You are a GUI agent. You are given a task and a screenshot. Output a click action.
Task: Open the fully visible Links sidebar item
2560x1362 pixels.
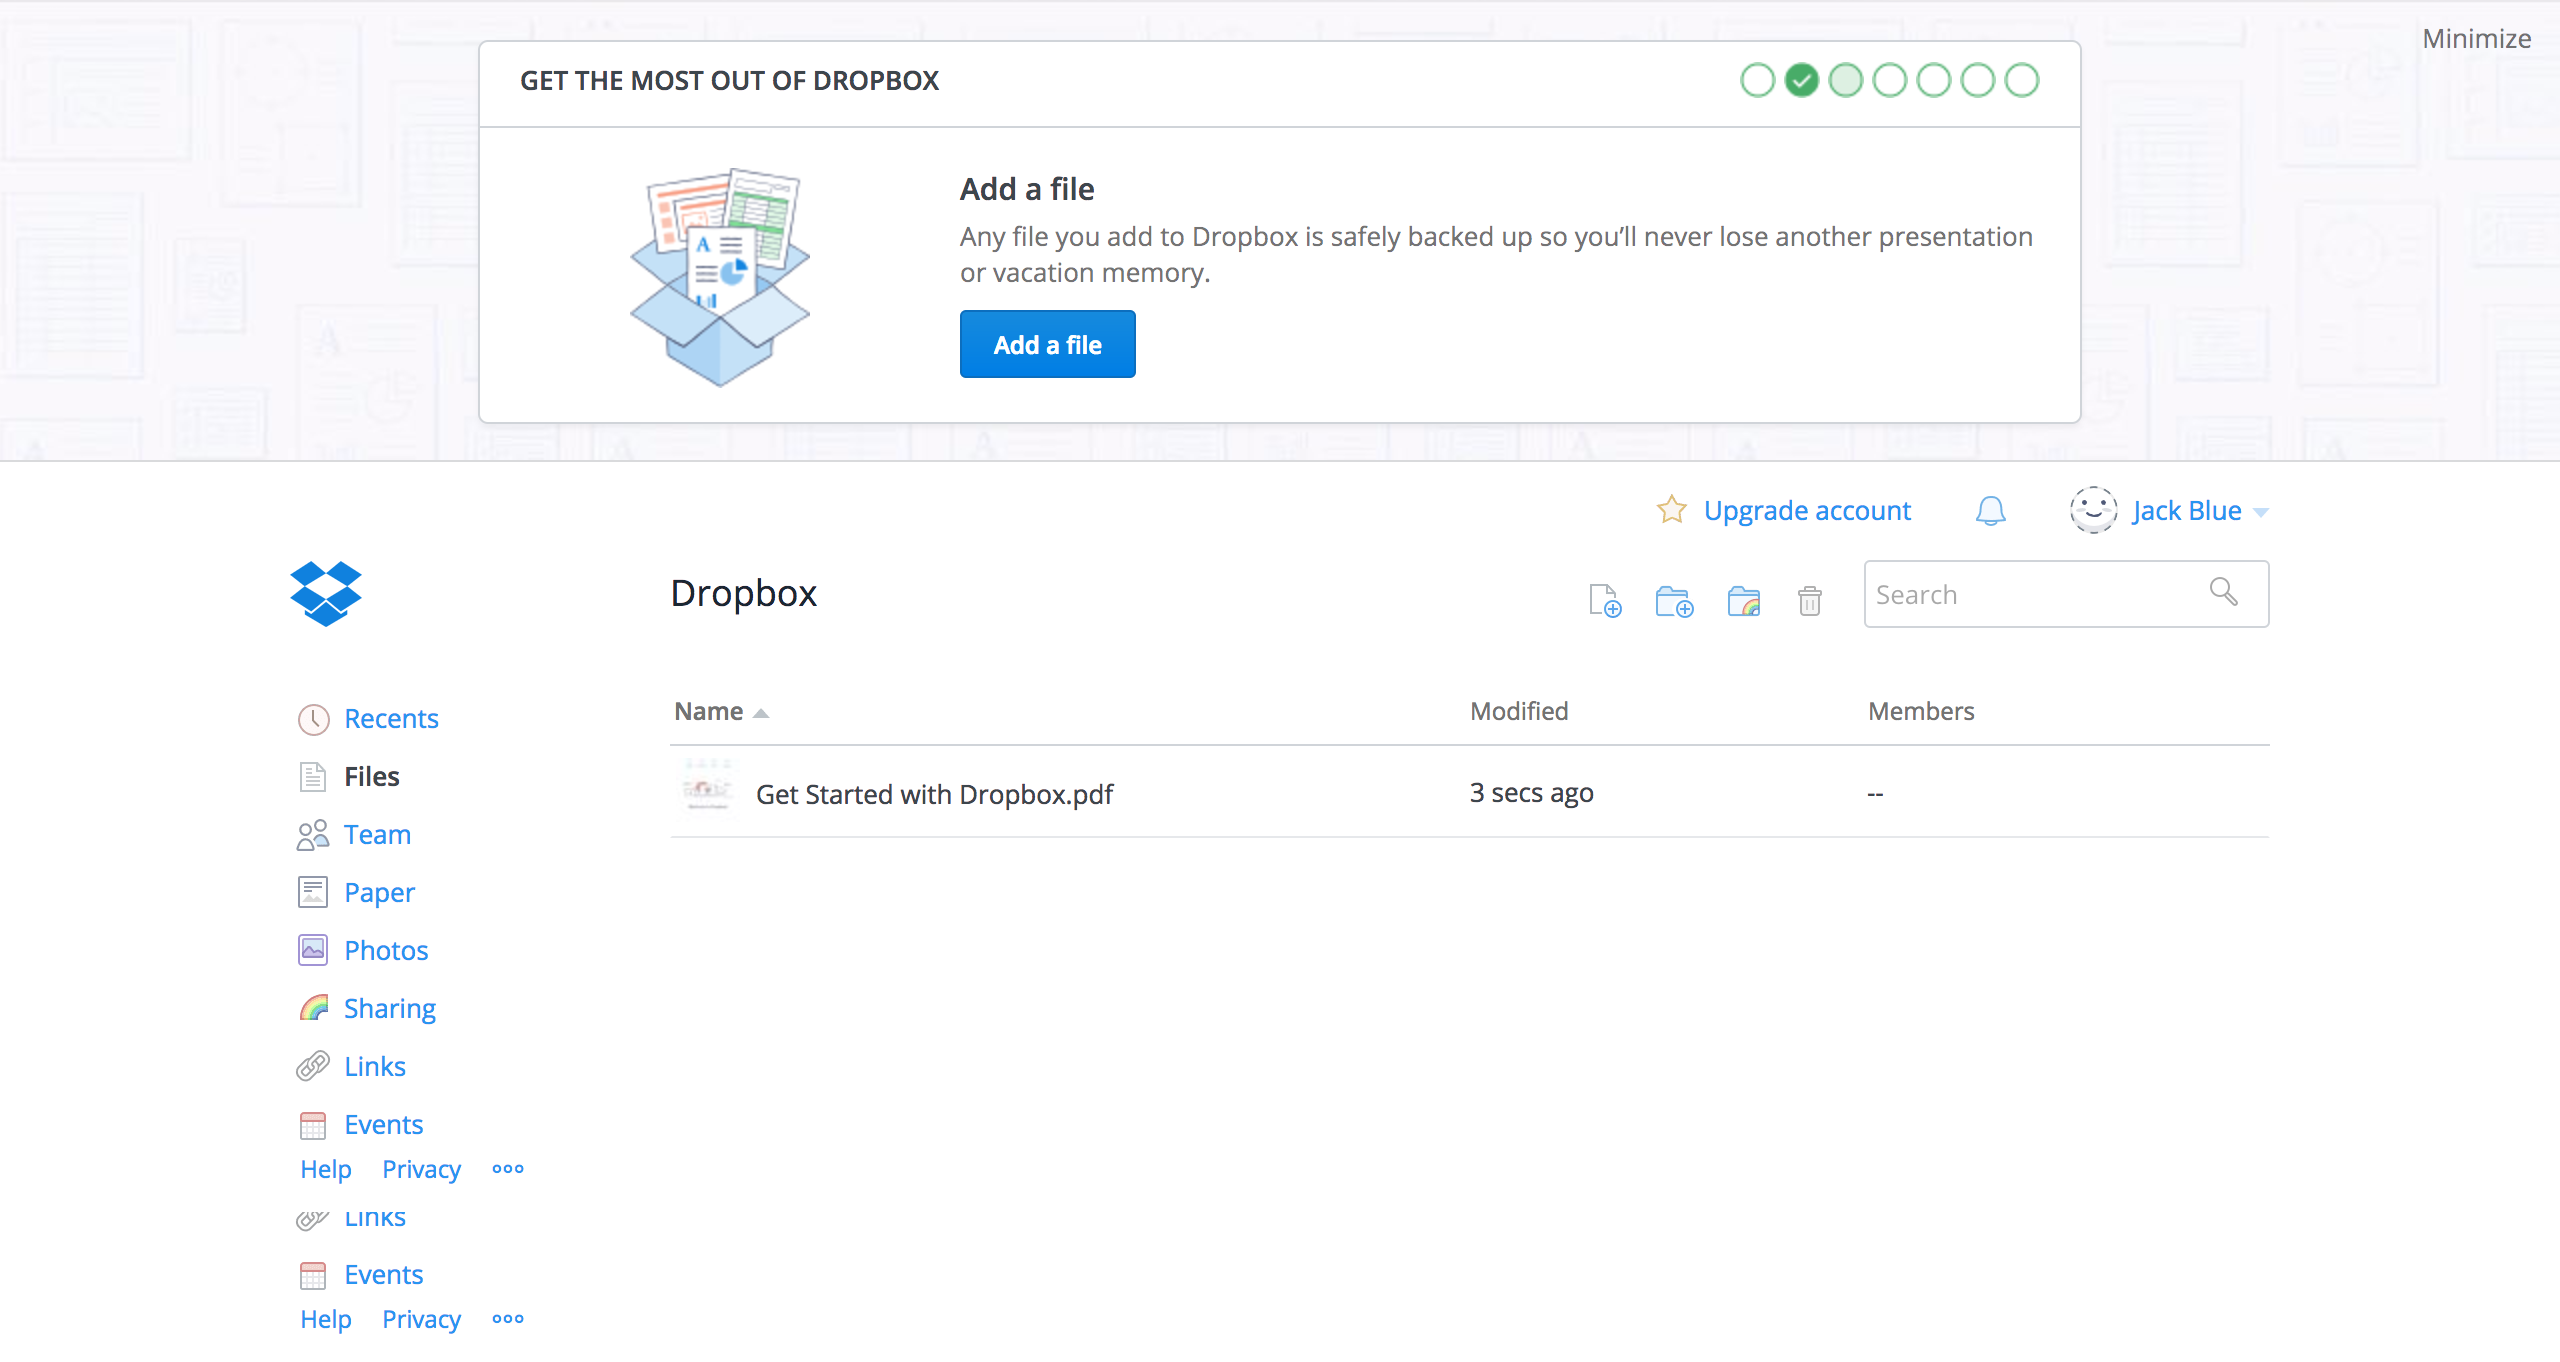375,1066
